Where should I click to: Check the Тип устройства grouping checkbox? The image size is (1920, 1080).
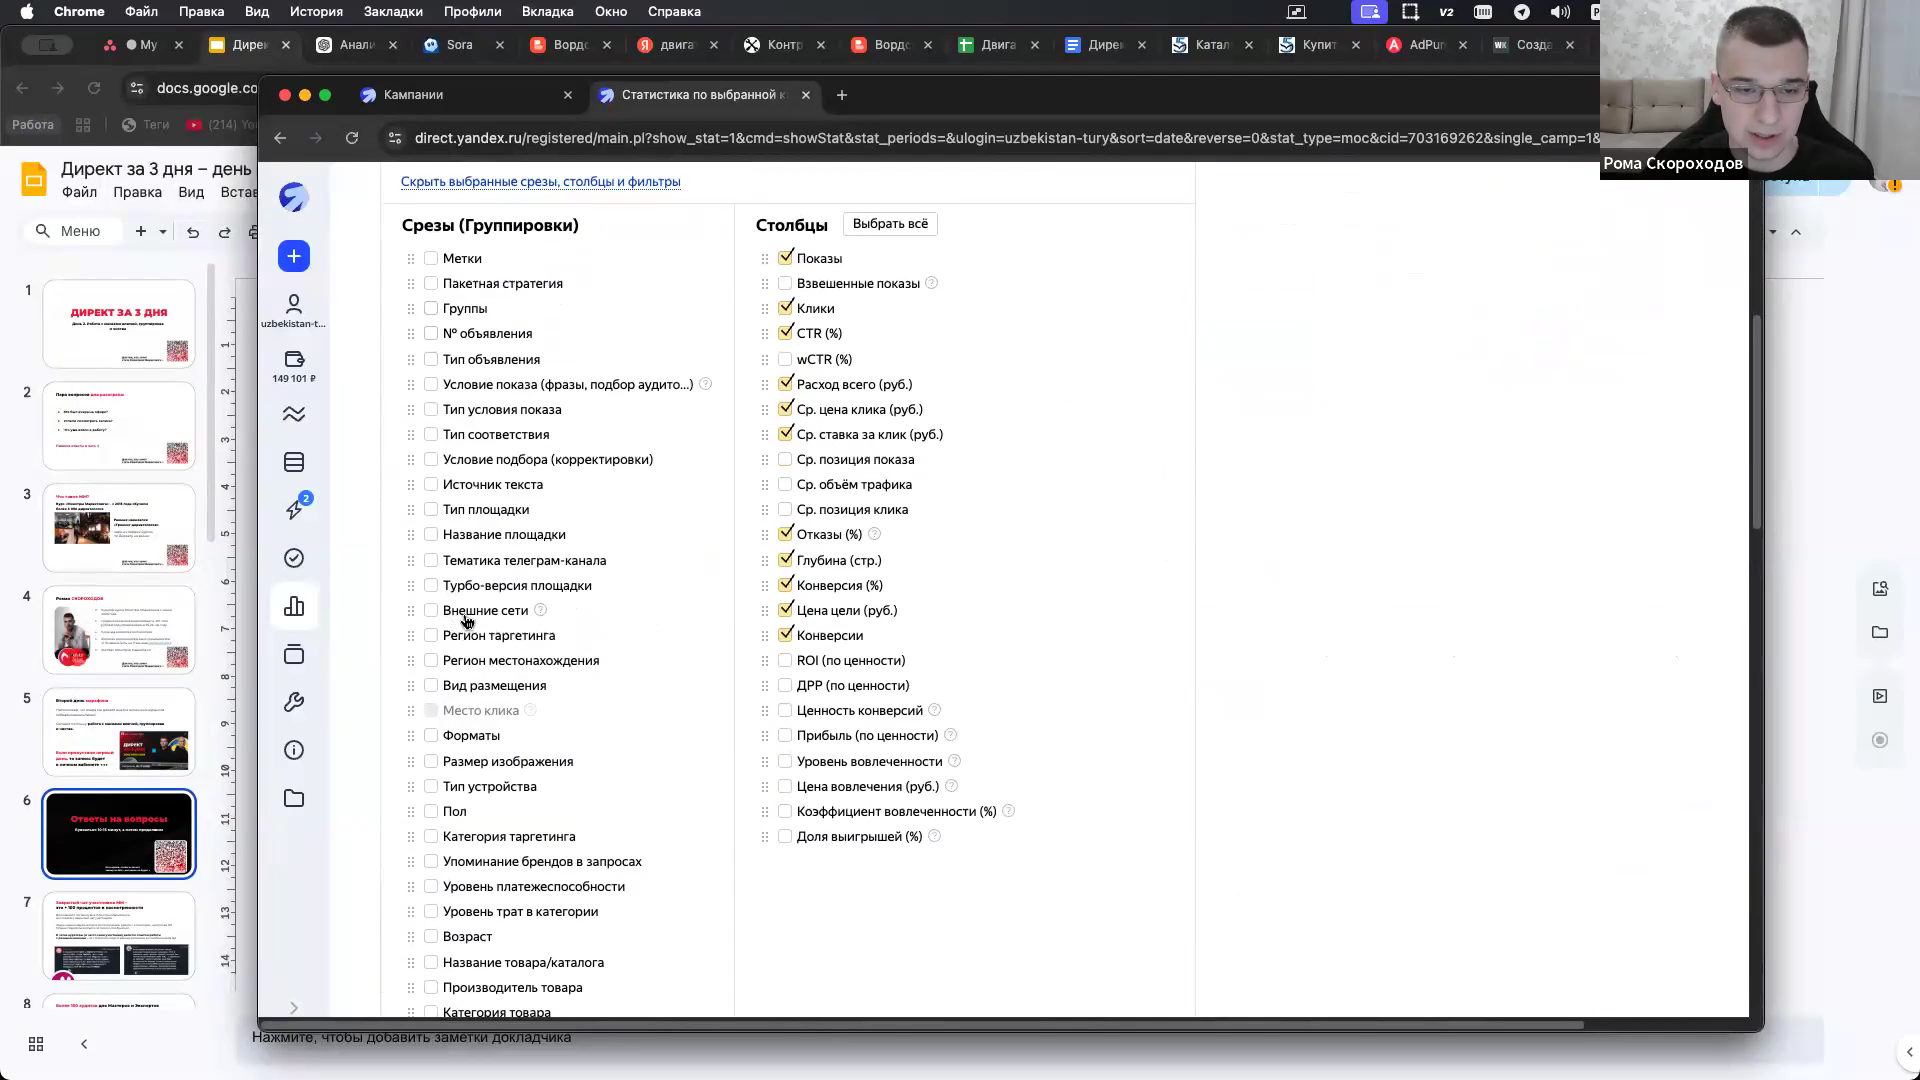point(431,786)
